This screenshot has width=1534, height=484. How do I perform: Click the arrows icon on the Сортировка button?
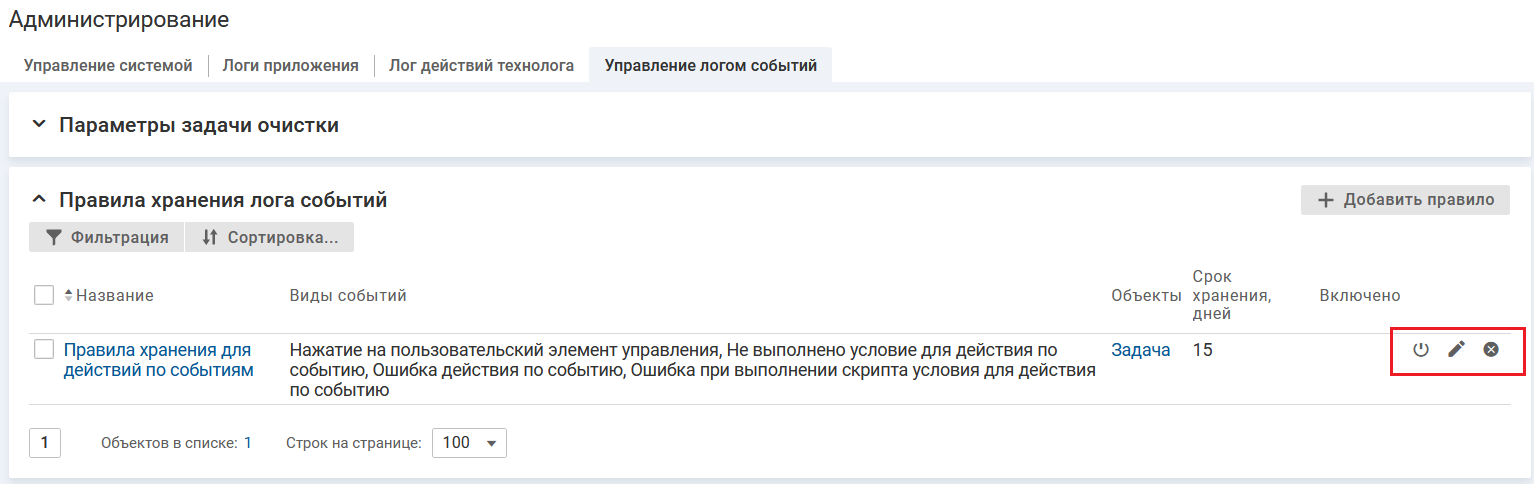[209, 237]
